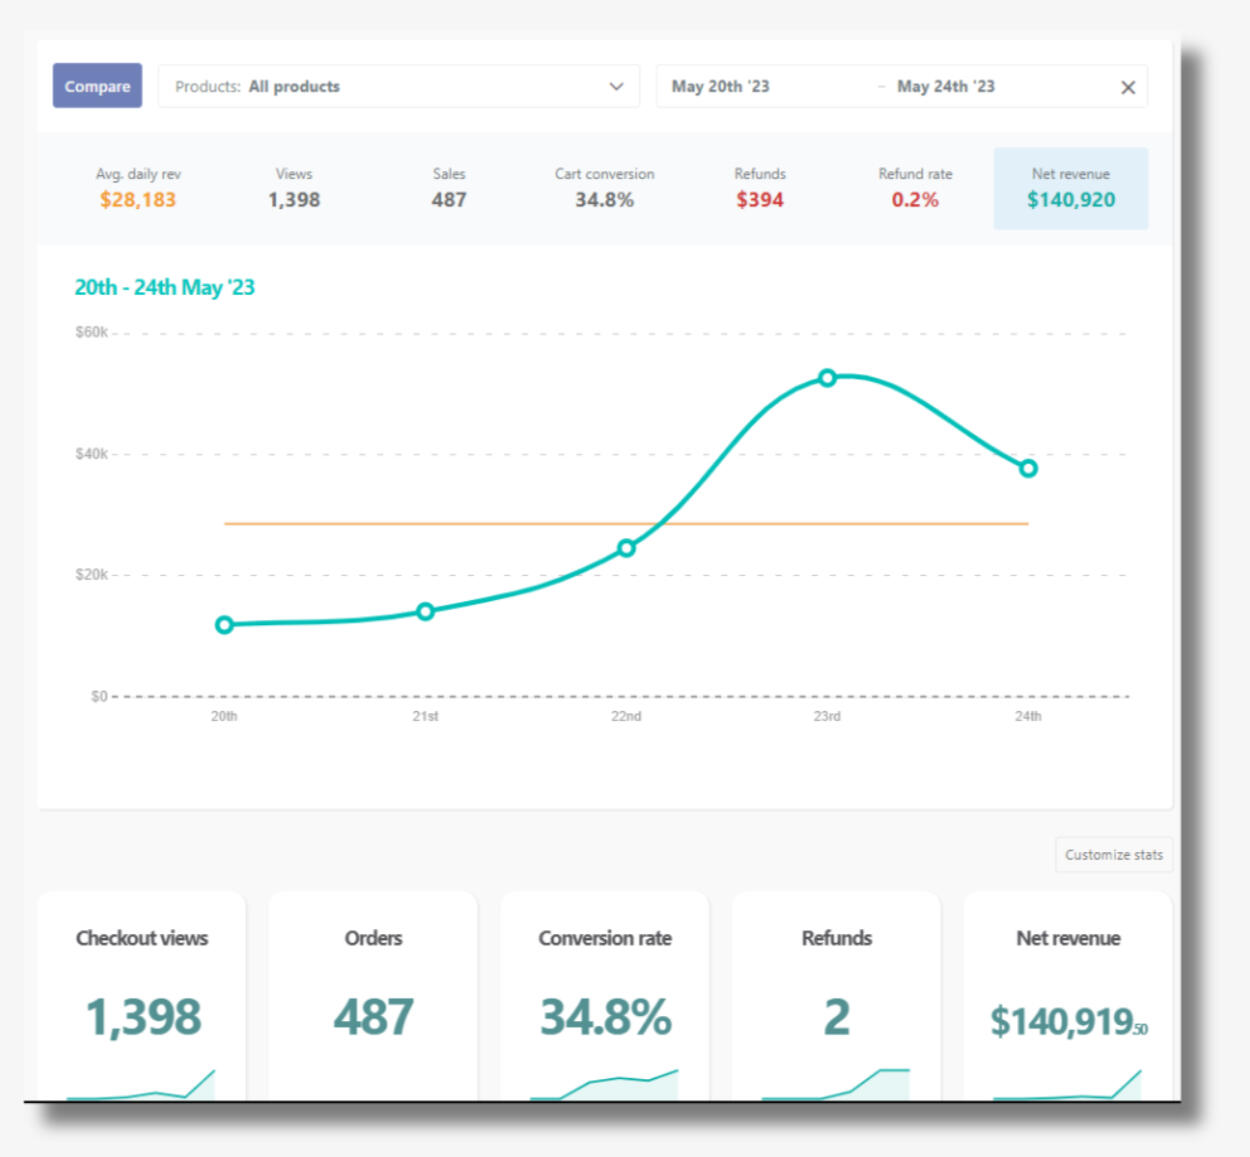Screen dimensions: 1250x1157
Task: Select the Refund rate stat tab
Action: tap(915, 188)
